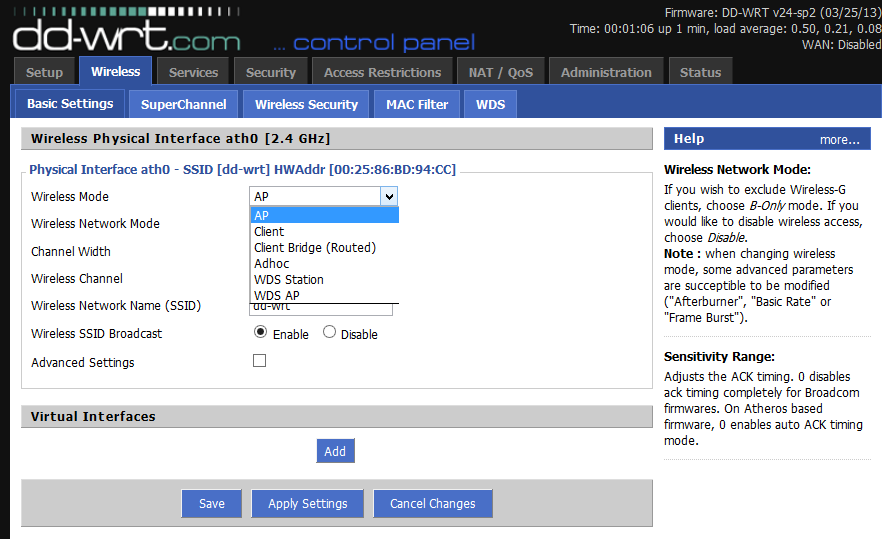Select the Basic Settings sub-tab
882x539 pixels.
tap(70, 104)
